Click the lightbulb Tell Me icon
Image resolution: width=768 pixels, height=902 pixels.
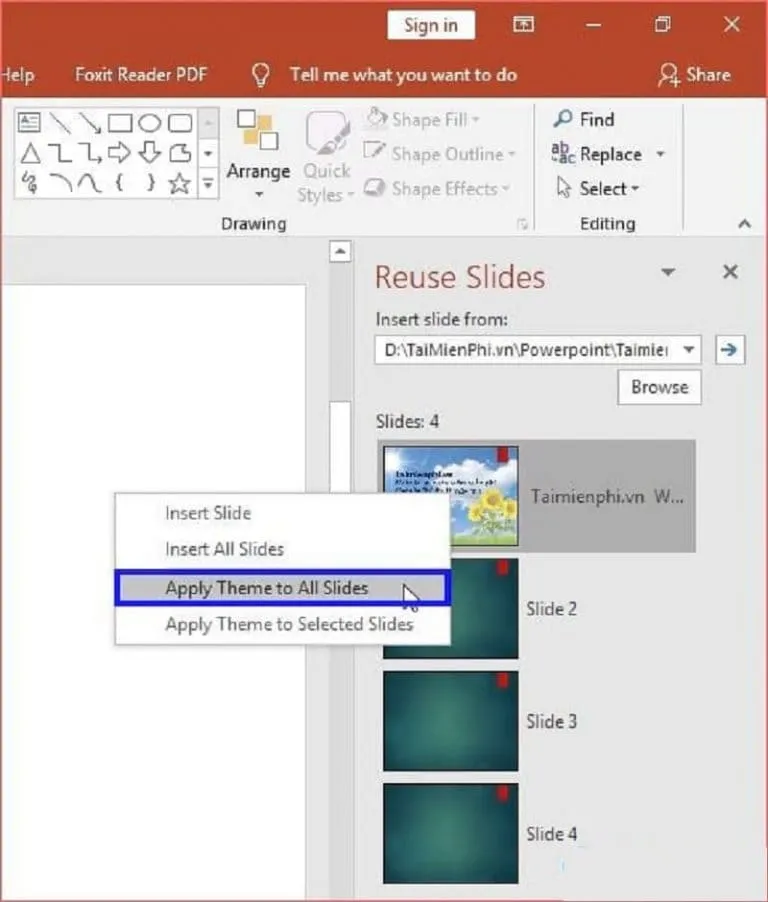tap(261, 75)
